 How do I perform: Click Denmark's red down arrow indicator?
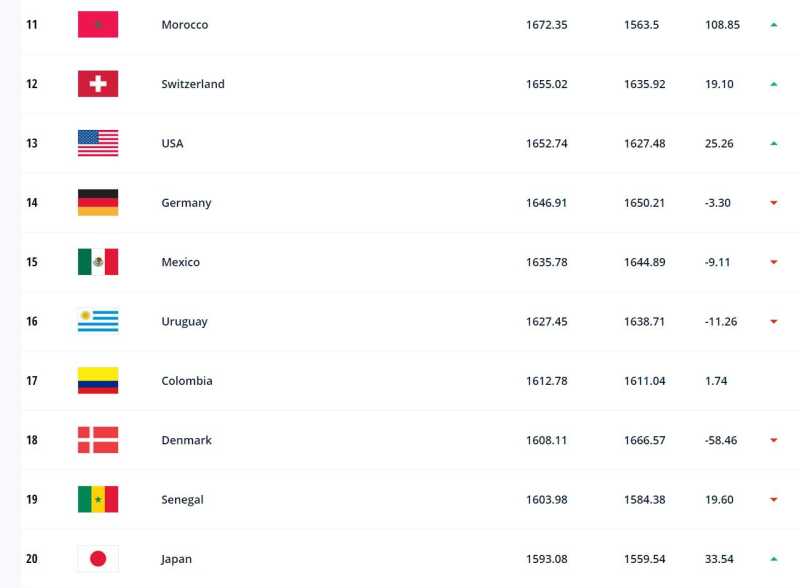pyautogui.click(x=774, y=440)
